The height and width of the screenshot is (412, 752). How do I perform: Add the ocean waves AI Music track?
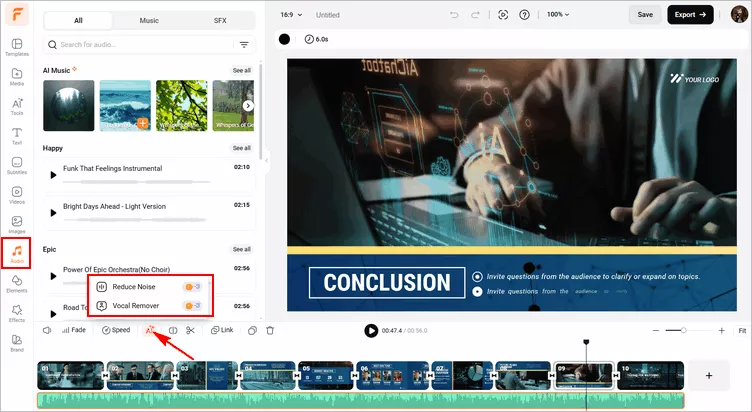pos(142,123)
